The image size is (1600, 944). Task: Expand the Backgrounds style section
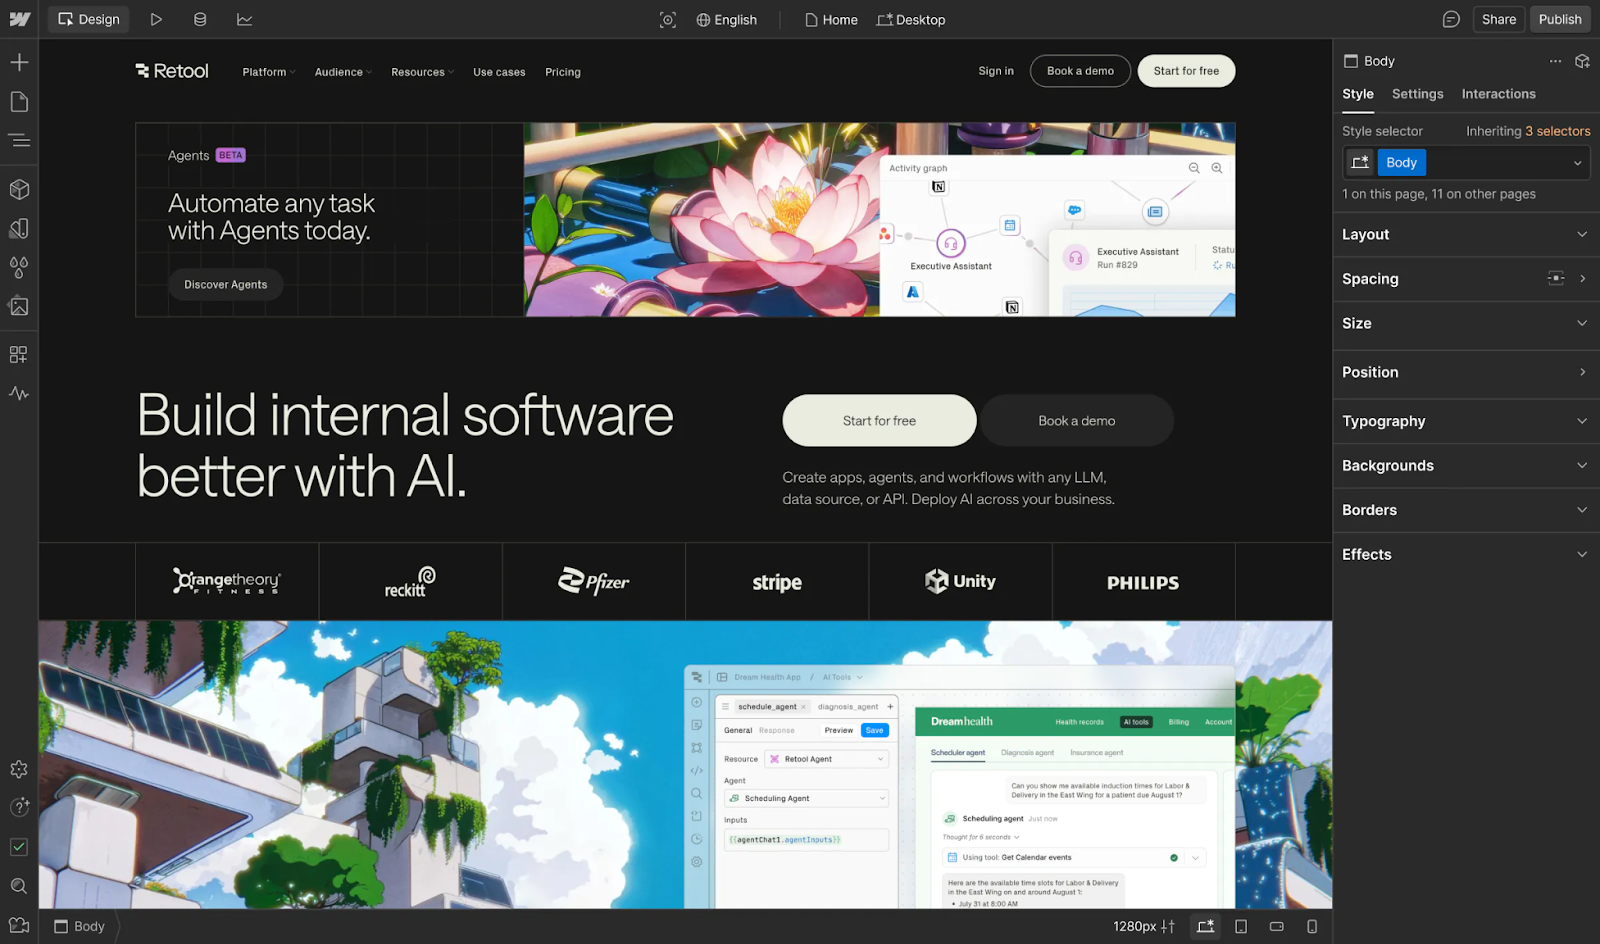tap(1464, 465)
